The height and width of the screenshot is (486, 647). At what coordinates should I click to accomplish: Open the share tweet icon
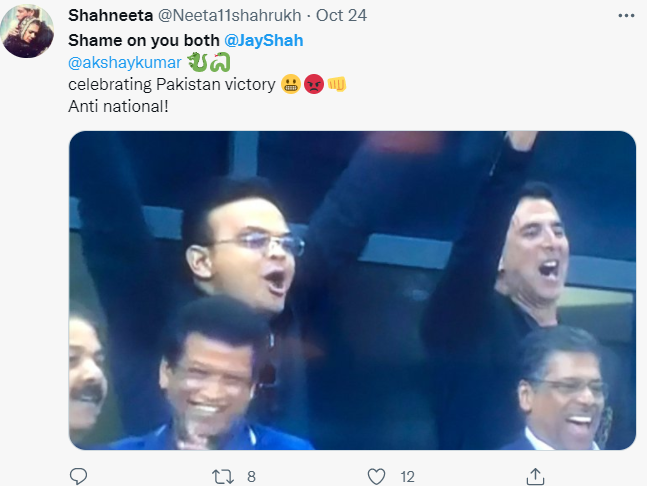click(535, 476)
